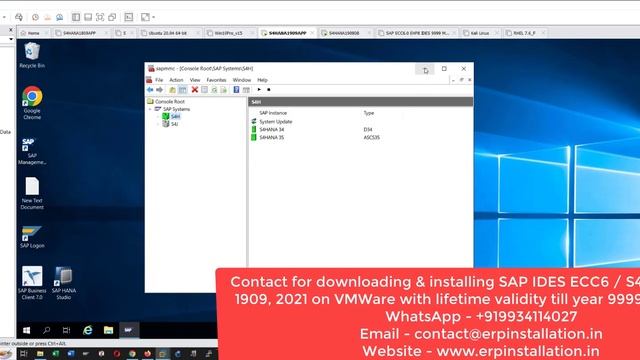Image resolution: width=640 pixels, height=360 pixels.
Task: Select S4H system in tree
Action: point(176,116)
